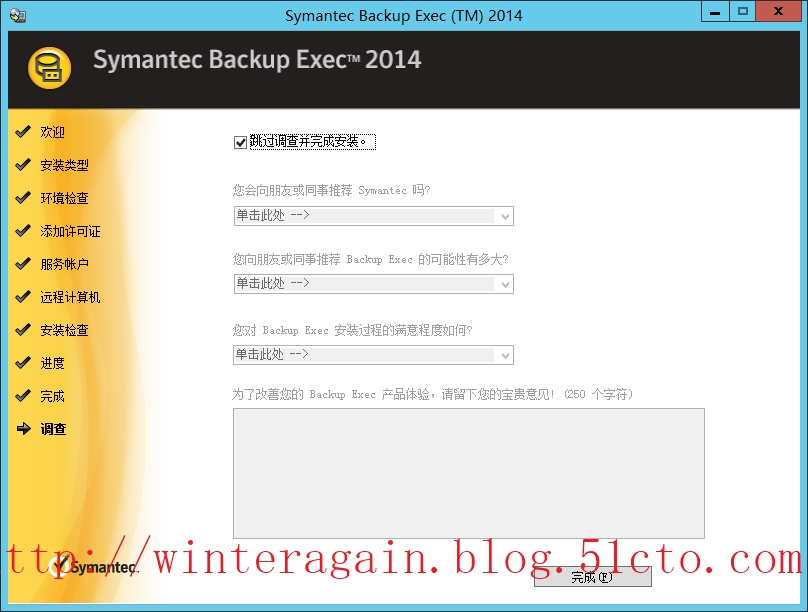Viewport: 808px width, 612px height.
Task: Uncheck the 跳过调查并完成安装 checkbox
Action: [x=240, y=142]
